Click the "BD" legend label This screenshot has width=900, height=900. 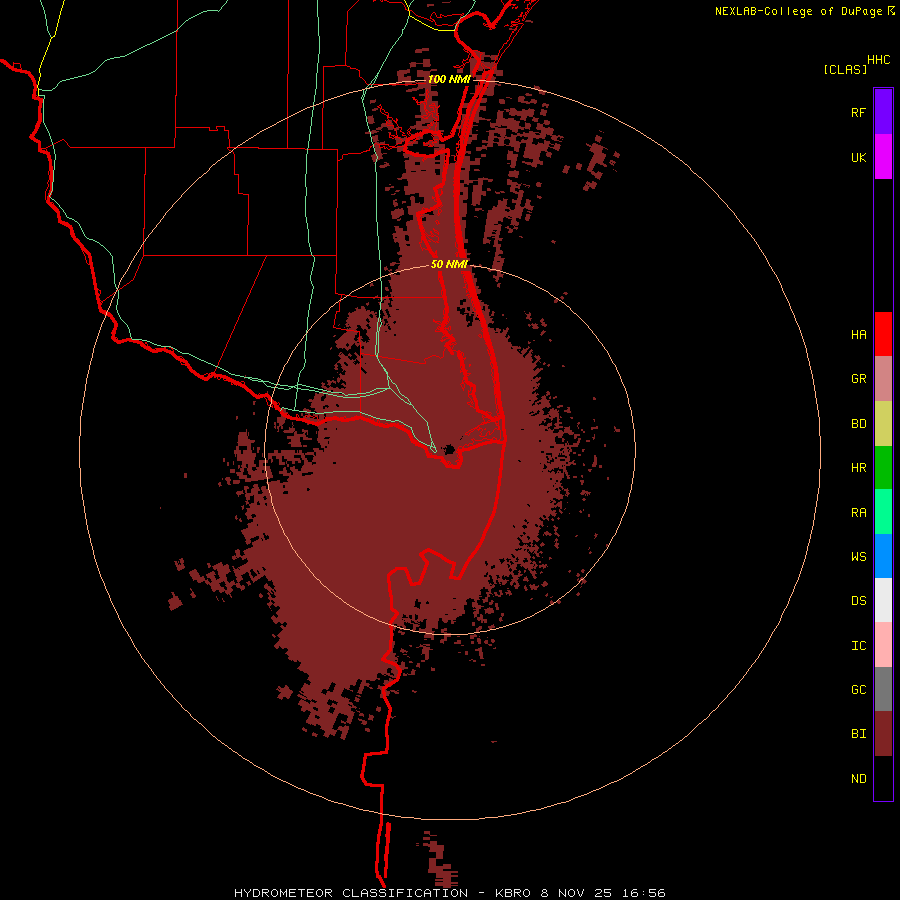tap(858, 424)
